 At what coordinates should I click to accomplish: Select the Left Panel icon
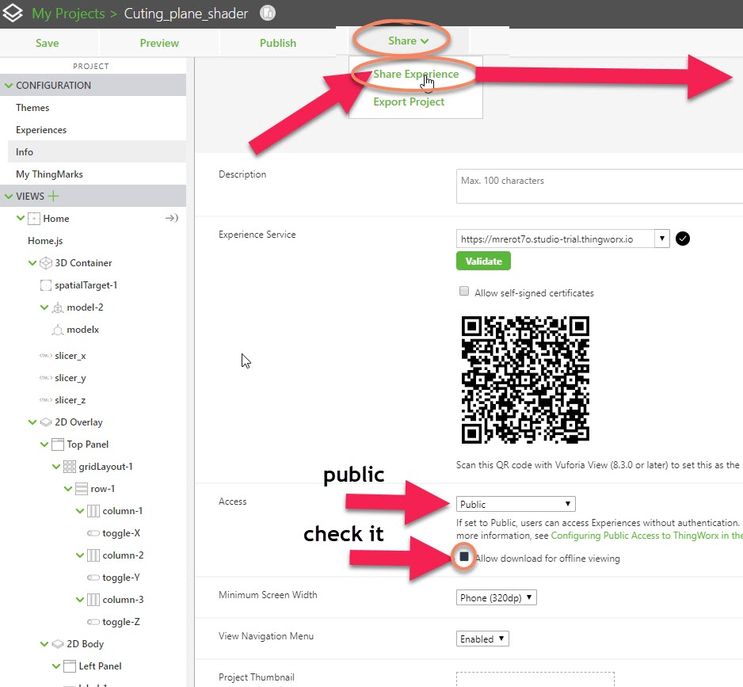tap(69, 666)
